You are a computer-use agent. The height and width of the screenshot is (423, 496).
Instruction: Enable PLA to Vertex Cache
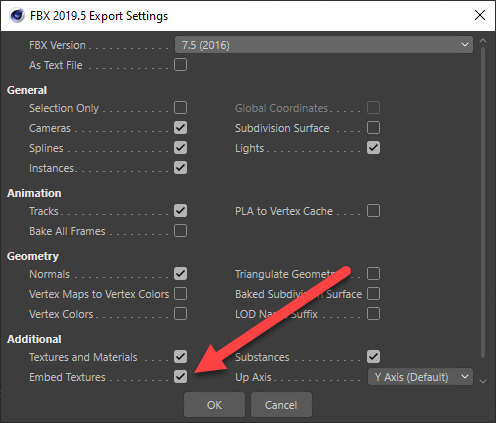[373, 211]
